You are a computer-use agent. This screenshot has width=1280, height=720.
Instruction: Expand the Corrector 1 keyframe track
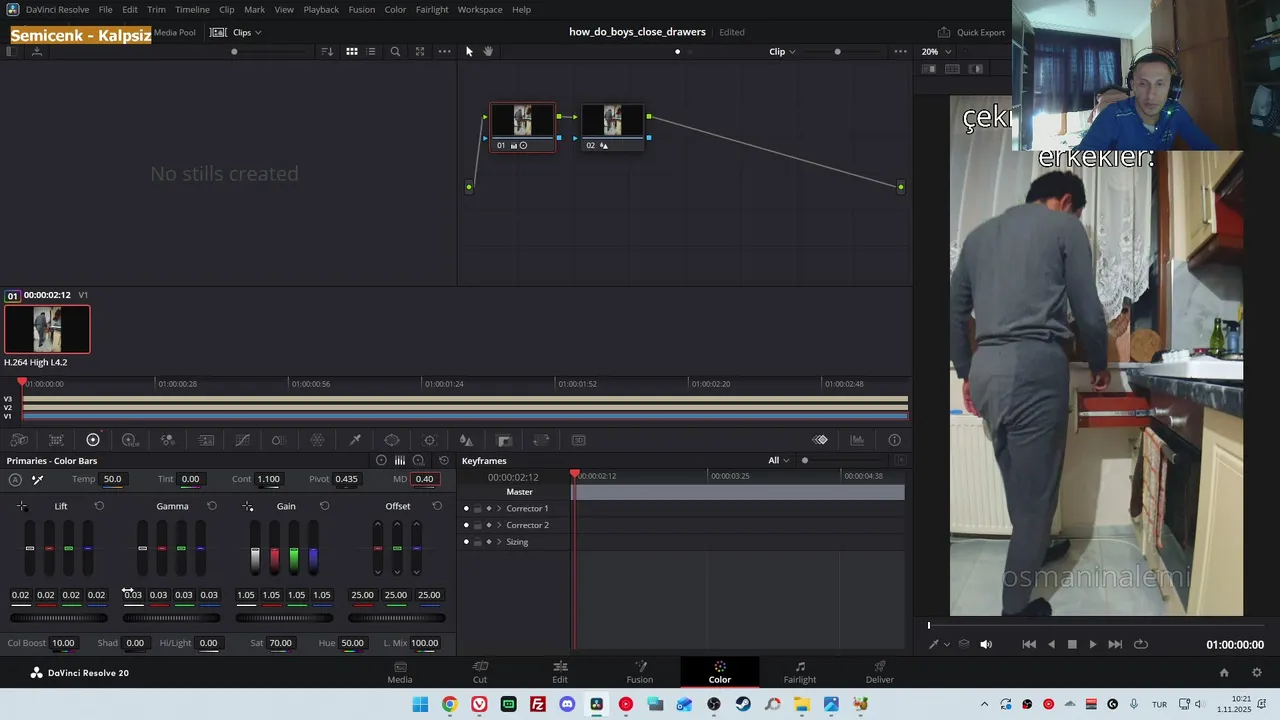pos(499,509)
